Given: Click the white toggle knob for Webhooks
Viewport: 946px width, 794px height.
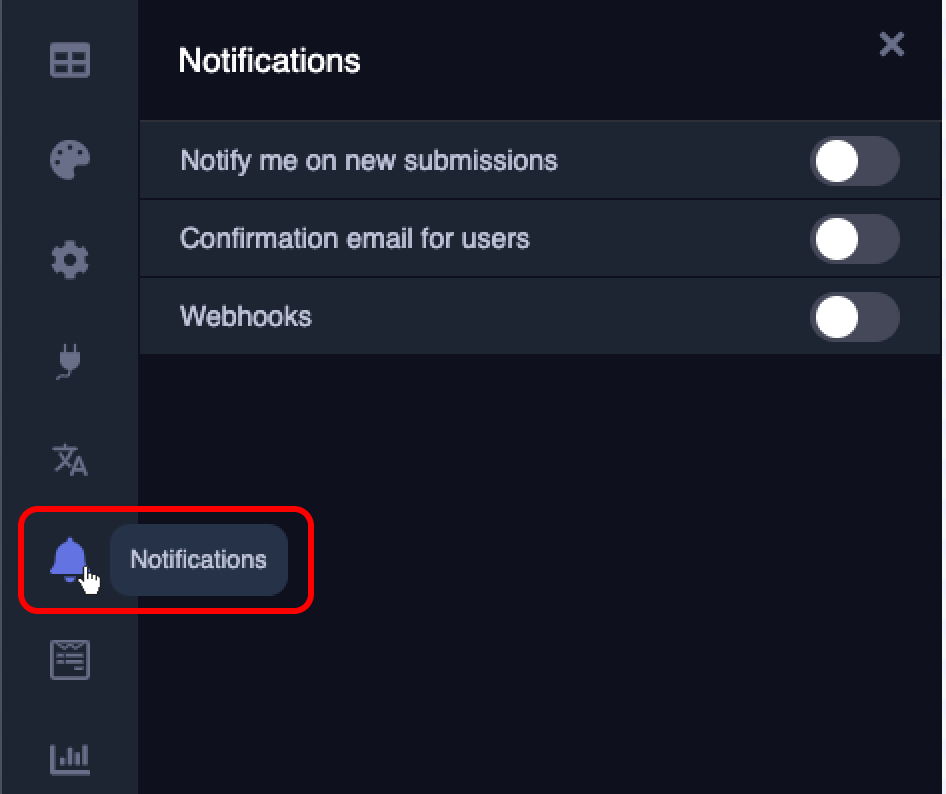Looking at the screenshot, I should (x=837, y=316).
